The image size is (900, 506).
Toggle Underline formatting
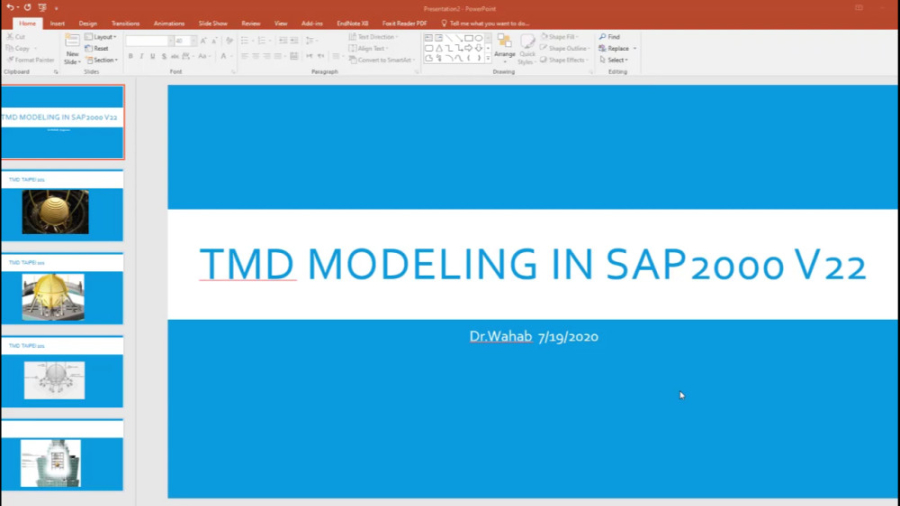[x=152, y=56]
